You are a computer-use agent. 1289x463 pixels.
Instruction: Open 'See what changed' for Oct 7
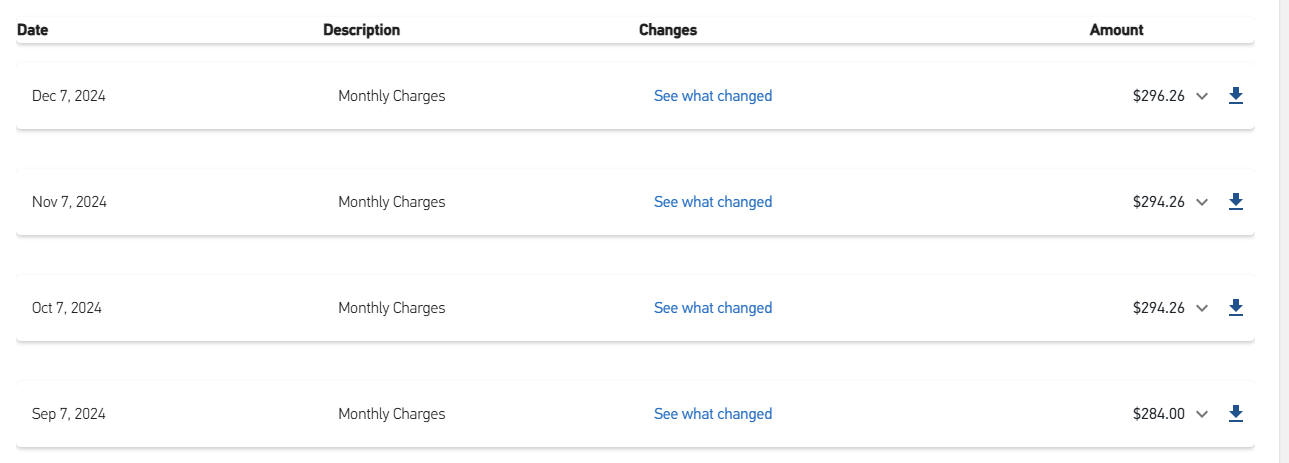pos(713,308)
